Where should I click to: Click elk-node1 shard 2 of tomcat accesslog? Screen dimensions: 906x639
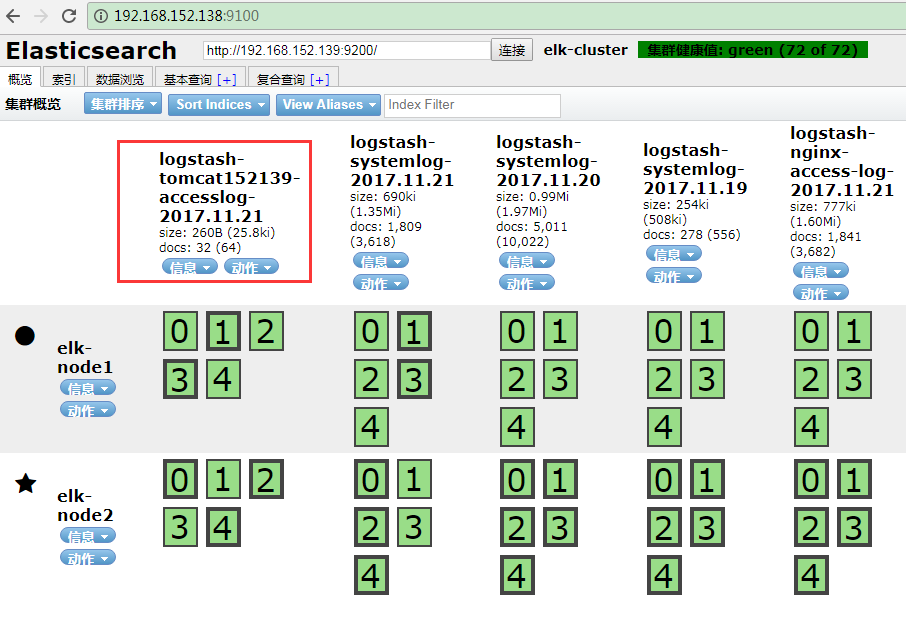tap(266, 331)
